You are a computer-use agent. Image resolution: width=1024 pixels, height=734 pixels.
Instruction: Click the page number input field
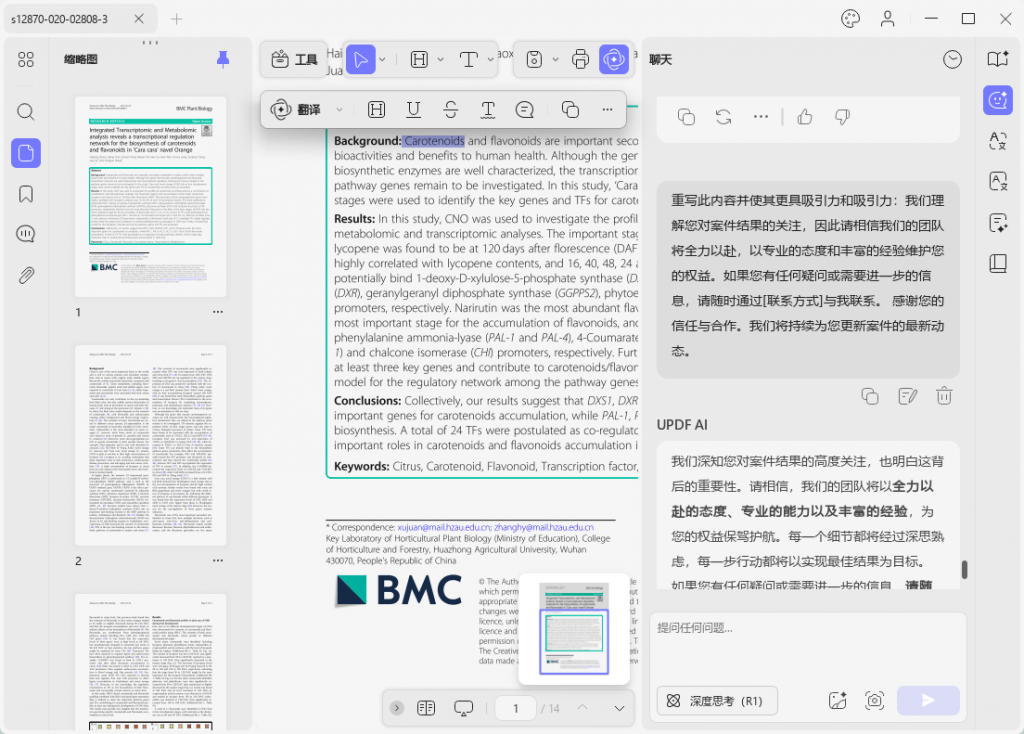(516, 709)
